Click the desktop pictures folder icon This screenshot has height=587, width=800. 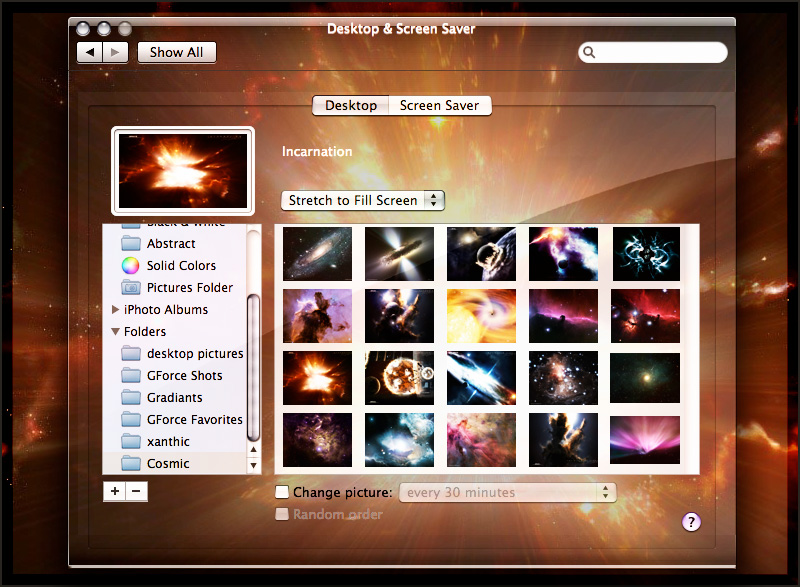(131, 353)
